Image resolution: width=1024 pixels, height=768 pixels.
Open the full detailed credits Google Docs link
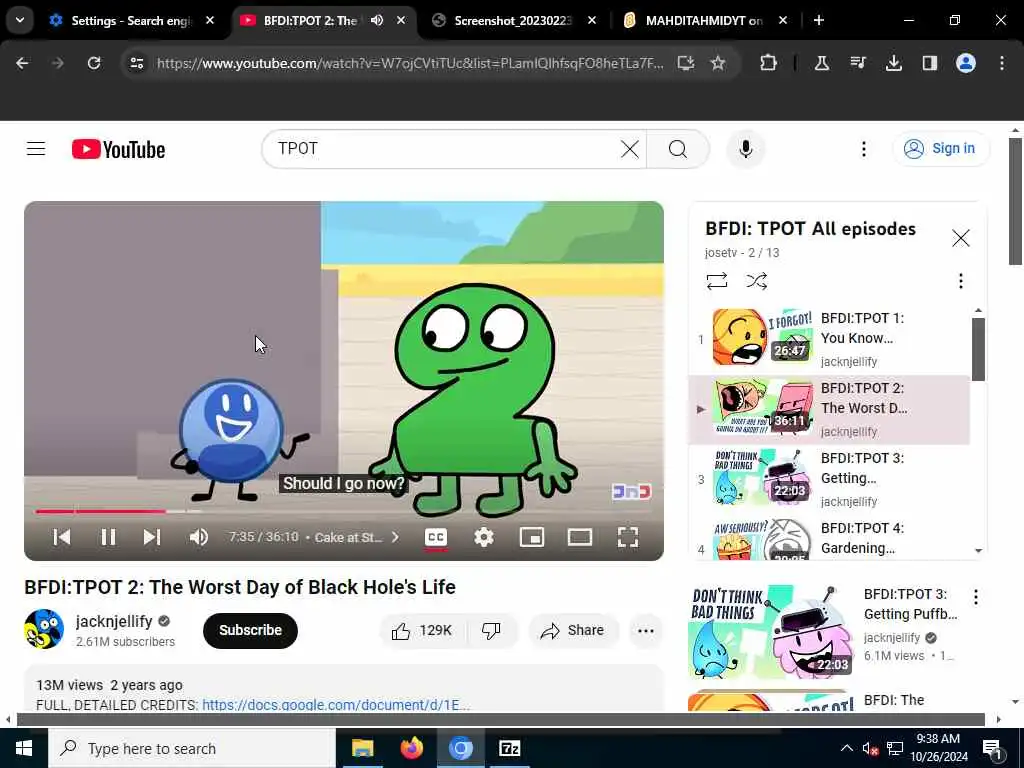(336, 705)
